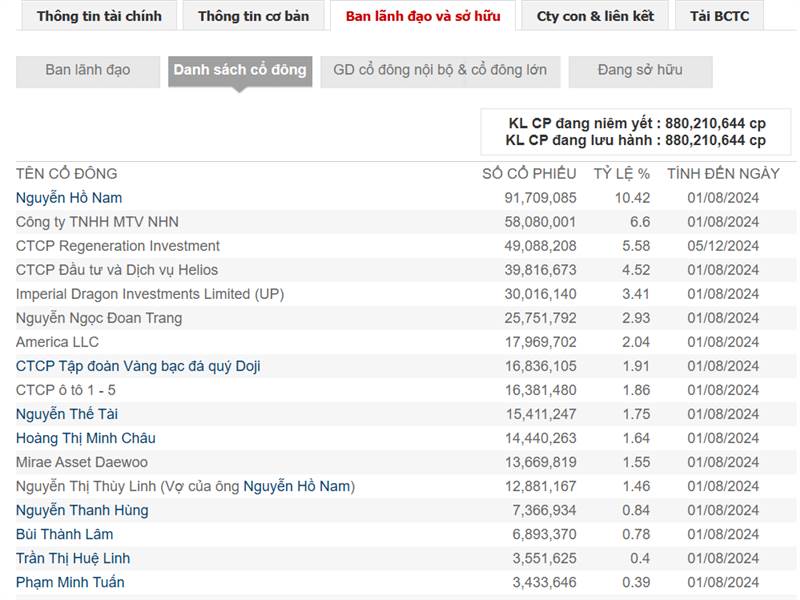800x600 pixels.
Task: Open Nguyễn Thế Tài shareholder profile
Action: tap(67, 414)
